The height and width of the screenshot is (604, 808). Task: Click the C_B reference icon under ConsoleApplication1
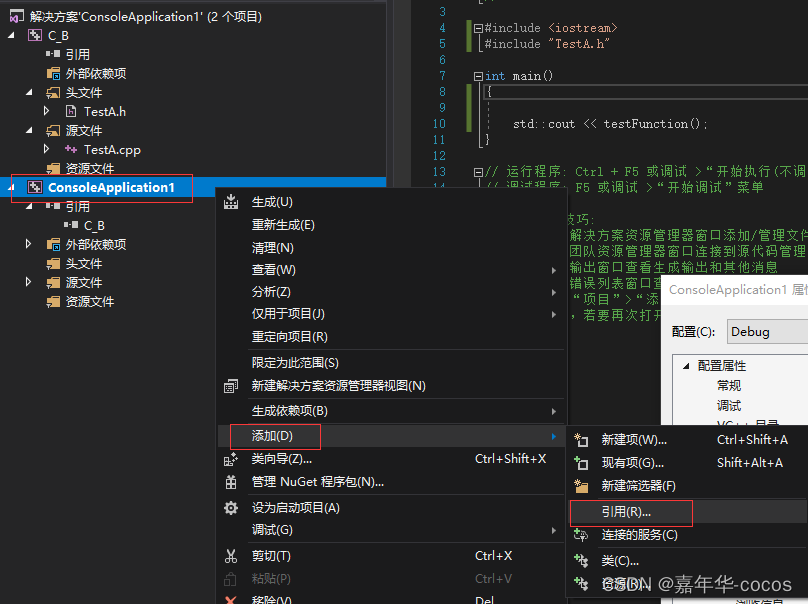71,225
